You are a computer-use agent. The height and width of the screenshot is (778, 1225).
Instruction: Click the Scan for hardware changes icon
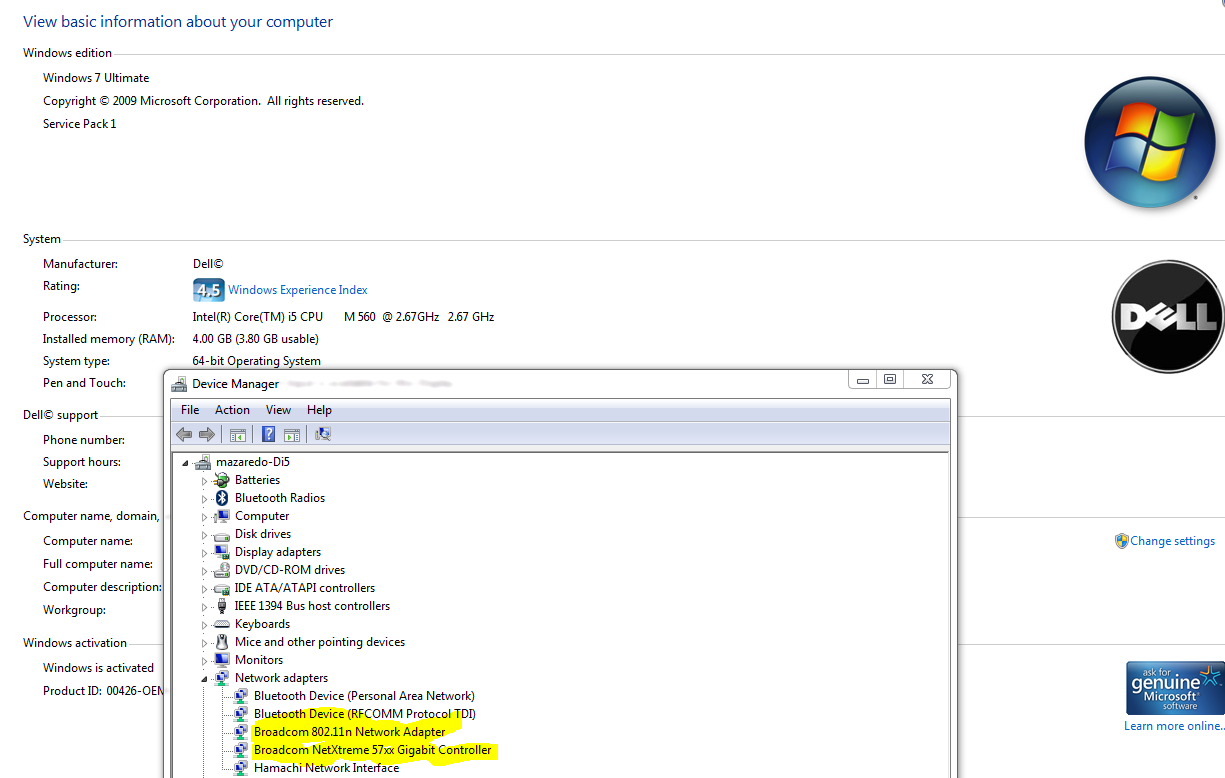[x=322, y=434]
